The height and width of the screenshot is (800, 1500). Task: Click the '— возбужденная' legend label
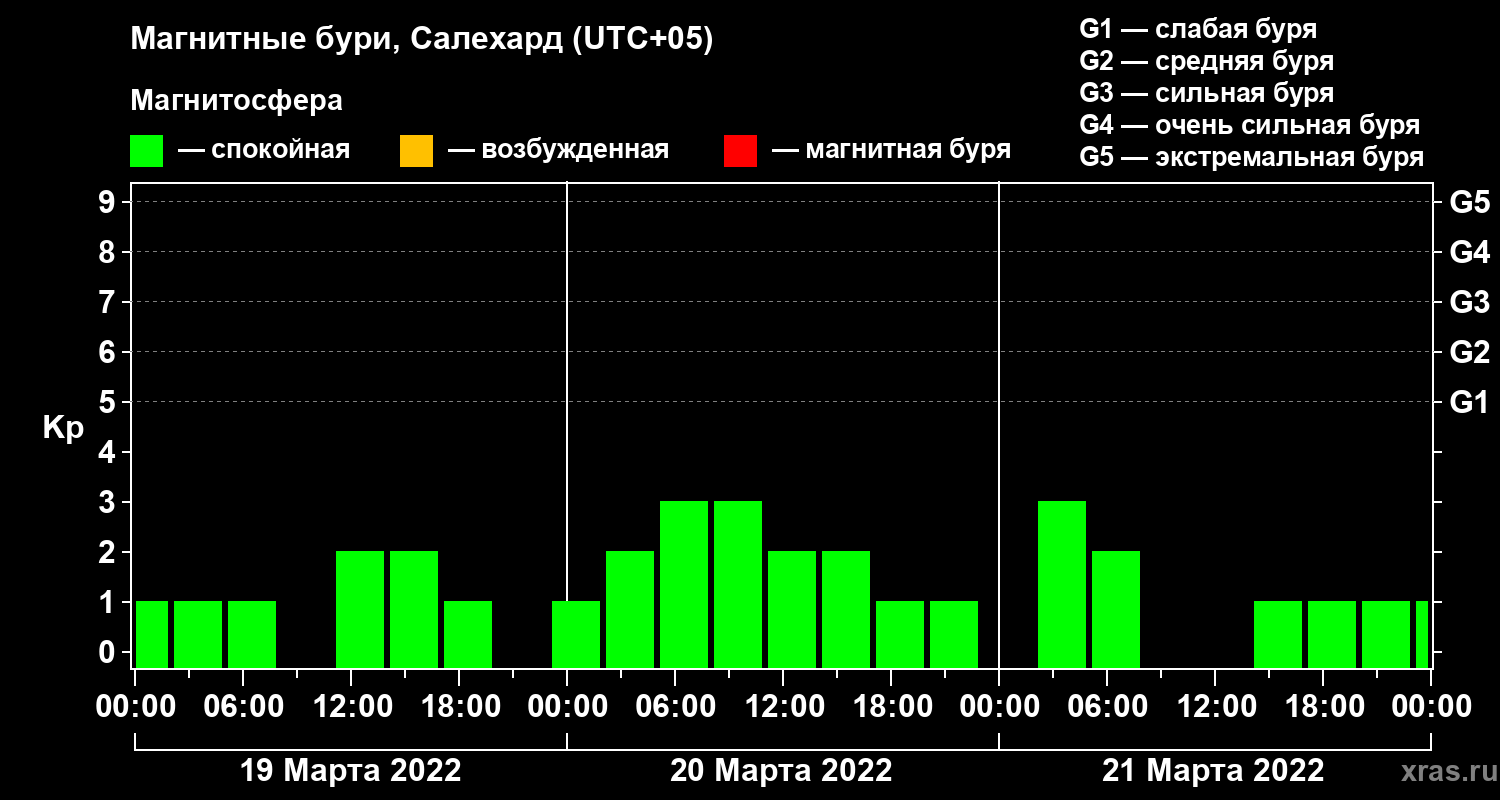point(558,150)
